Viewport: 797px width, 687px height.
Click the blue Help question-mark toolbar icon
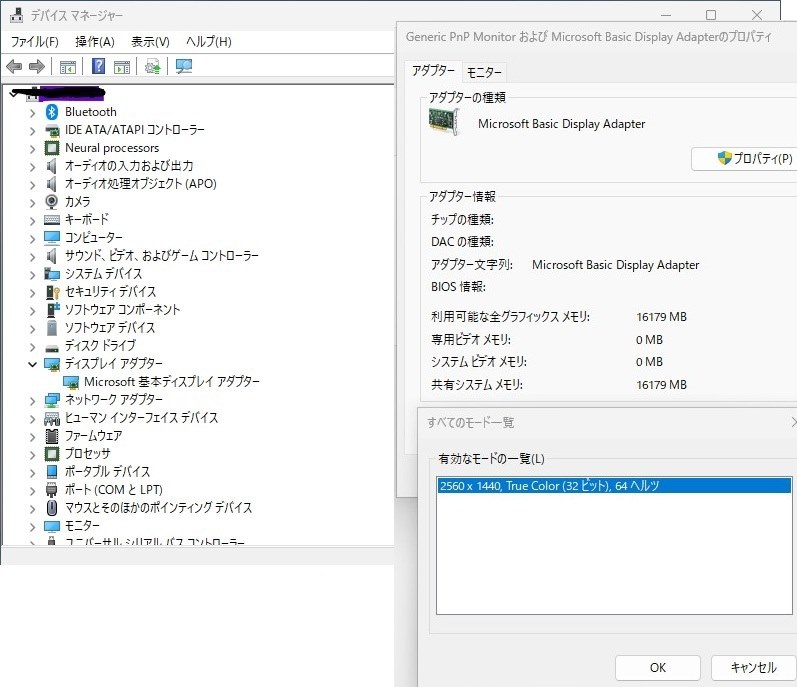(x=99, y=66)
